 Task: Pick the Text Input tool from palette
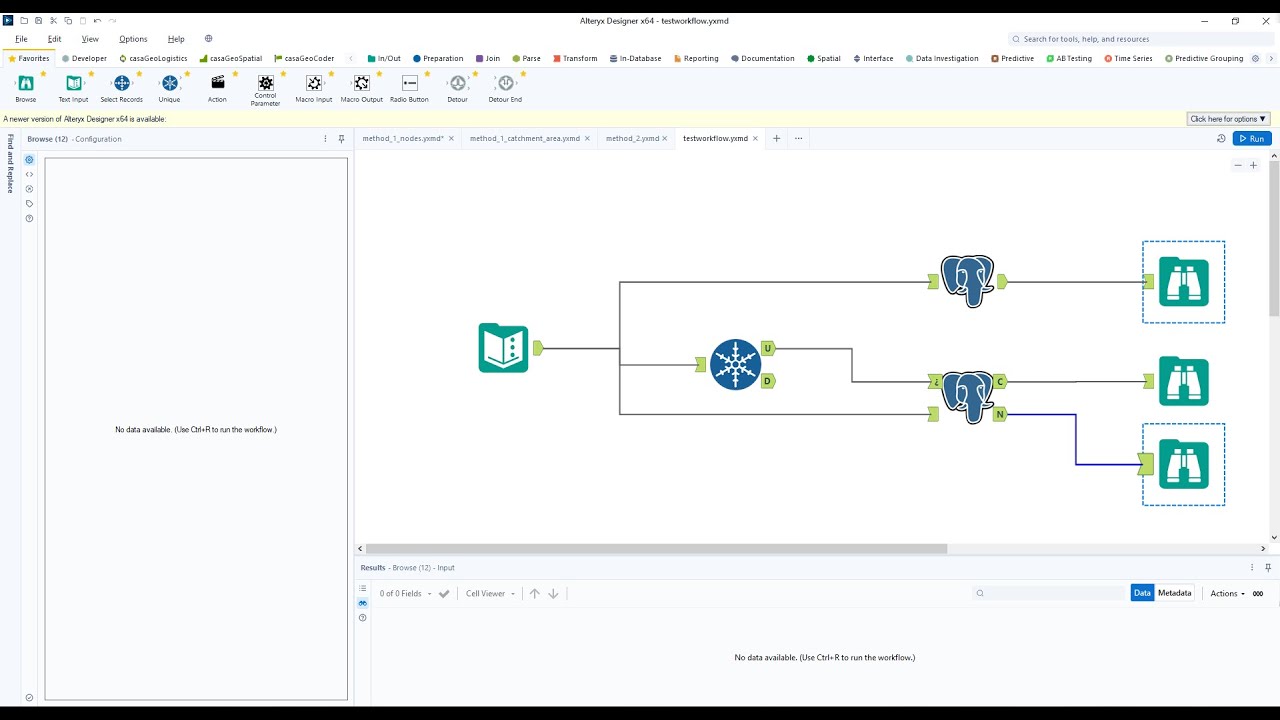click(73, 84)
